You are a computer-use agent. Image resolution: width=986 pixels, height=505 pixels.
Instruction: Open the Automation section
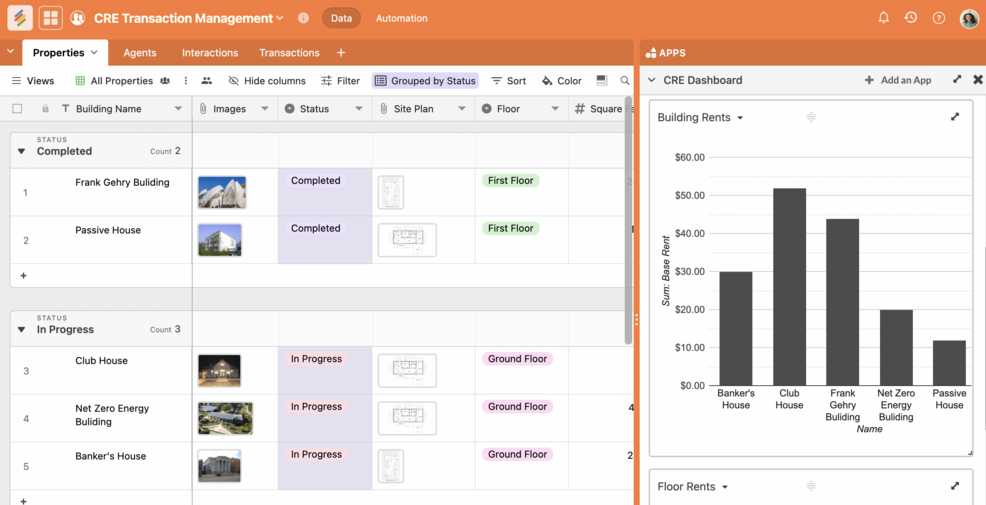(401, 18)
